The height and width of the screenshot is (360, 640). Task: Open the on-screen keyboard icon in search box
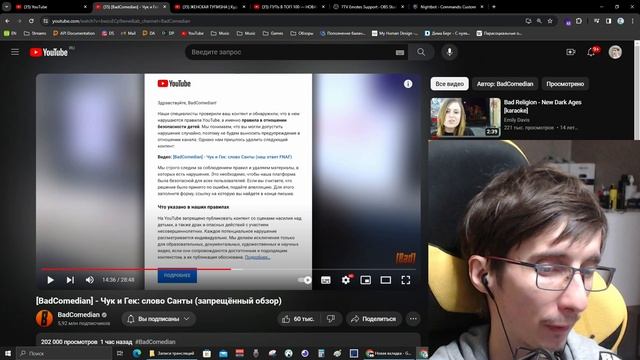(400, 52)
